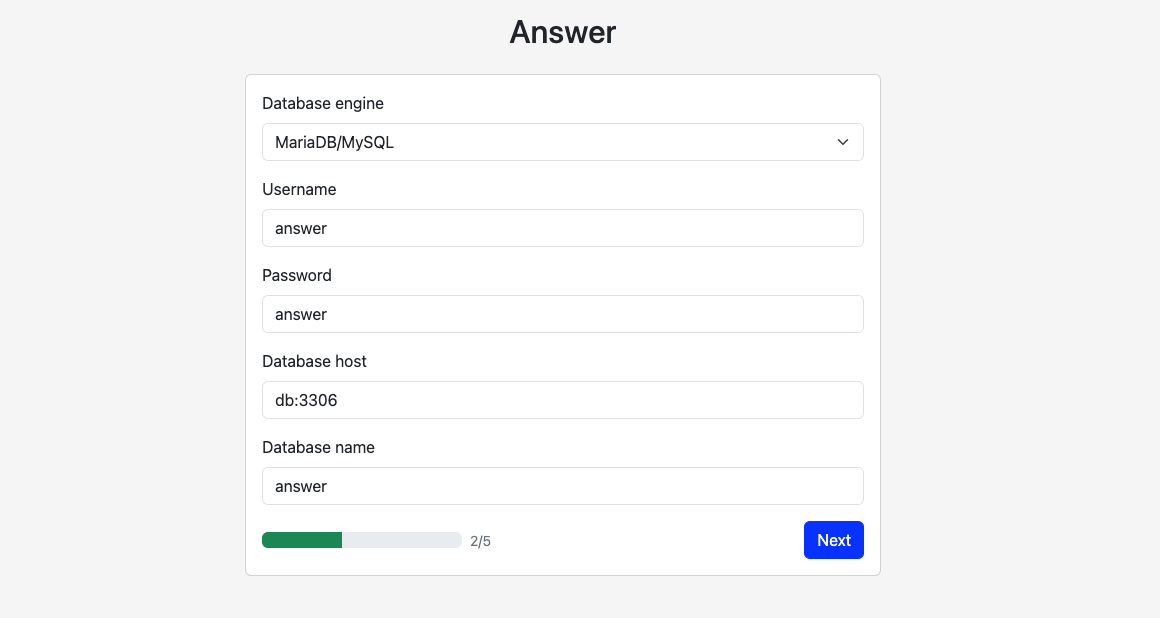Click the gray unfilled progress portion

401,540
